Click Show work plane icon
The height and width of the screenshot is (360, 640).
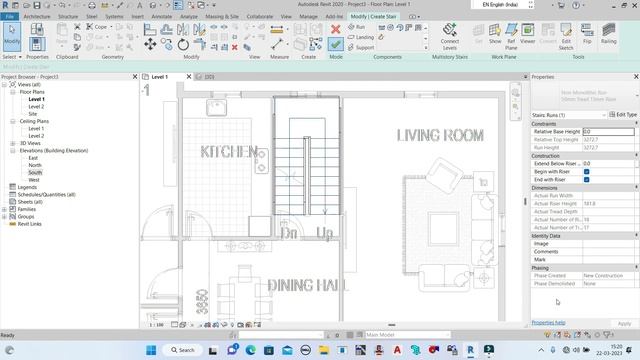pos(495,33)
